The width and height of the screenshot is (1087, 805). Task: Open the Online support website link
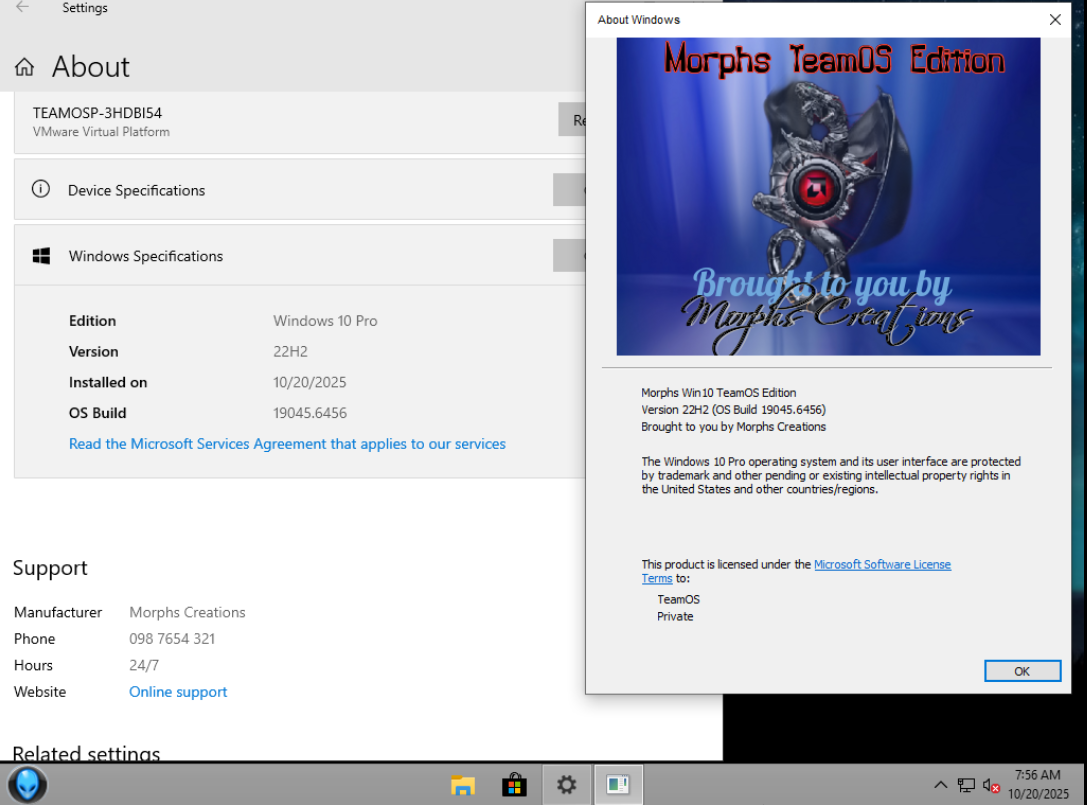pos(178,692)
